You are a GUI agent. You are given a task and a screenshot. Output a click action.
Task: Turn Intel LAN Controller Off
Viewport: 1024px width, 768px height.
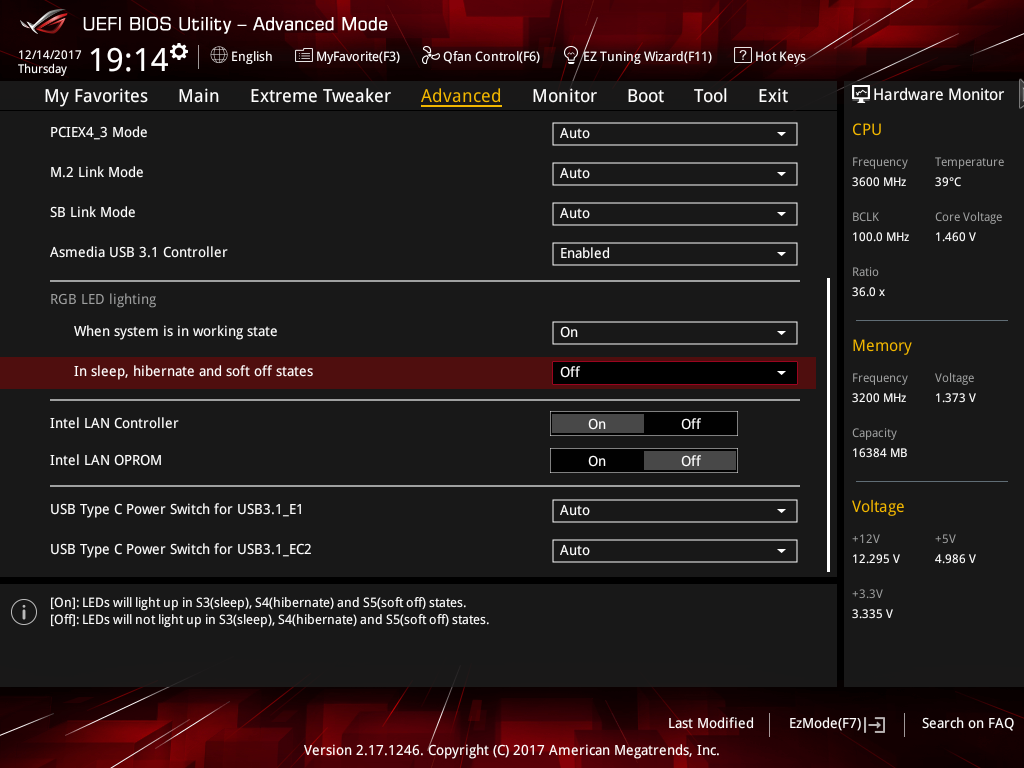point(690,424)
